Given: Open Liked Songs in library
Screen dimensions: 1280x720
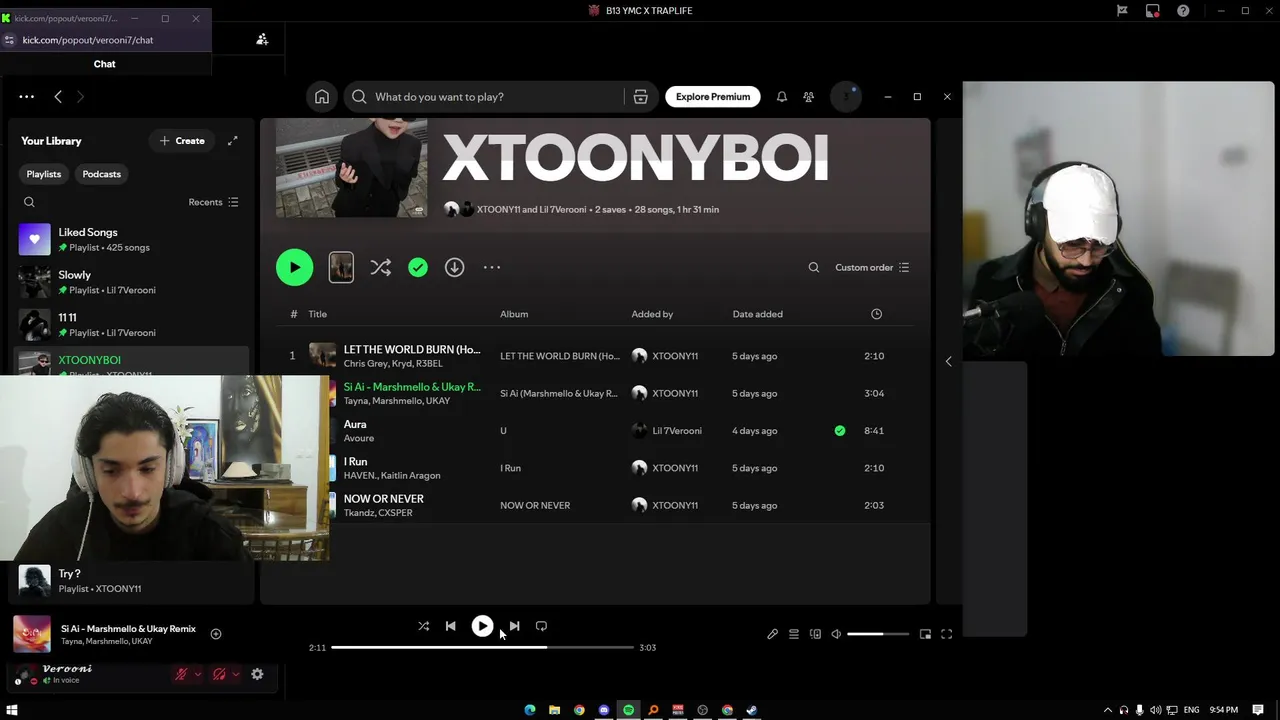Looking at the screenshot, I should 131,240.
